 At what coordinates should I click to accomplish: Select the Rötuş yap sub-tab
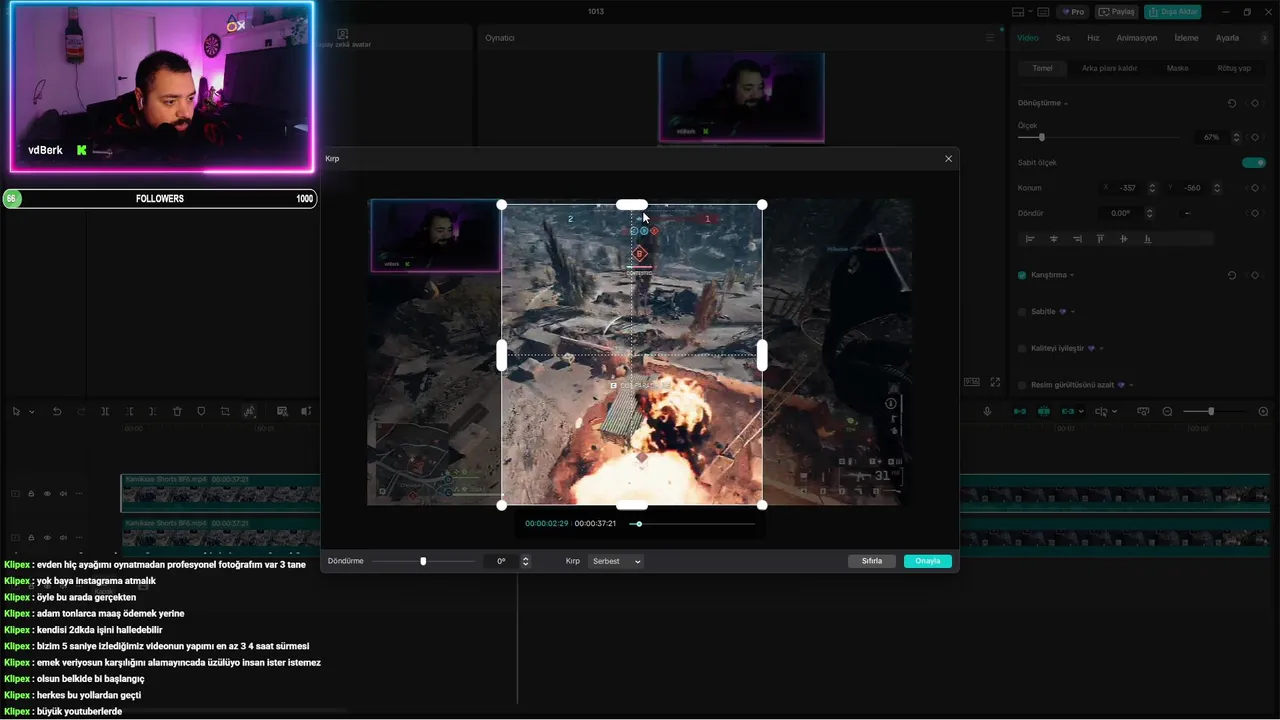1234,68
